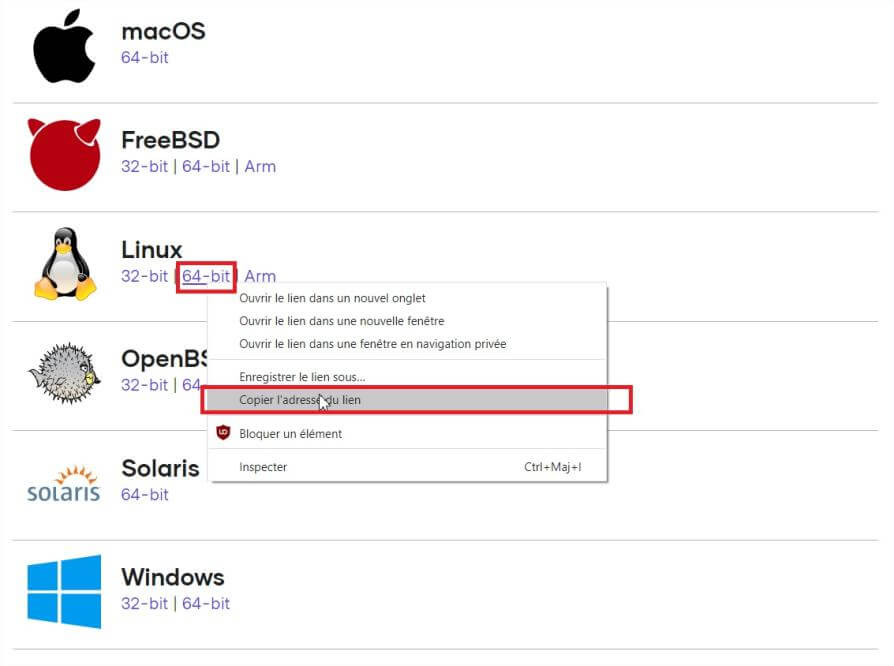Click the red FreeBSD devil logo
The width and height of the screenshot is (894, 666).
(x=64, y=154)
